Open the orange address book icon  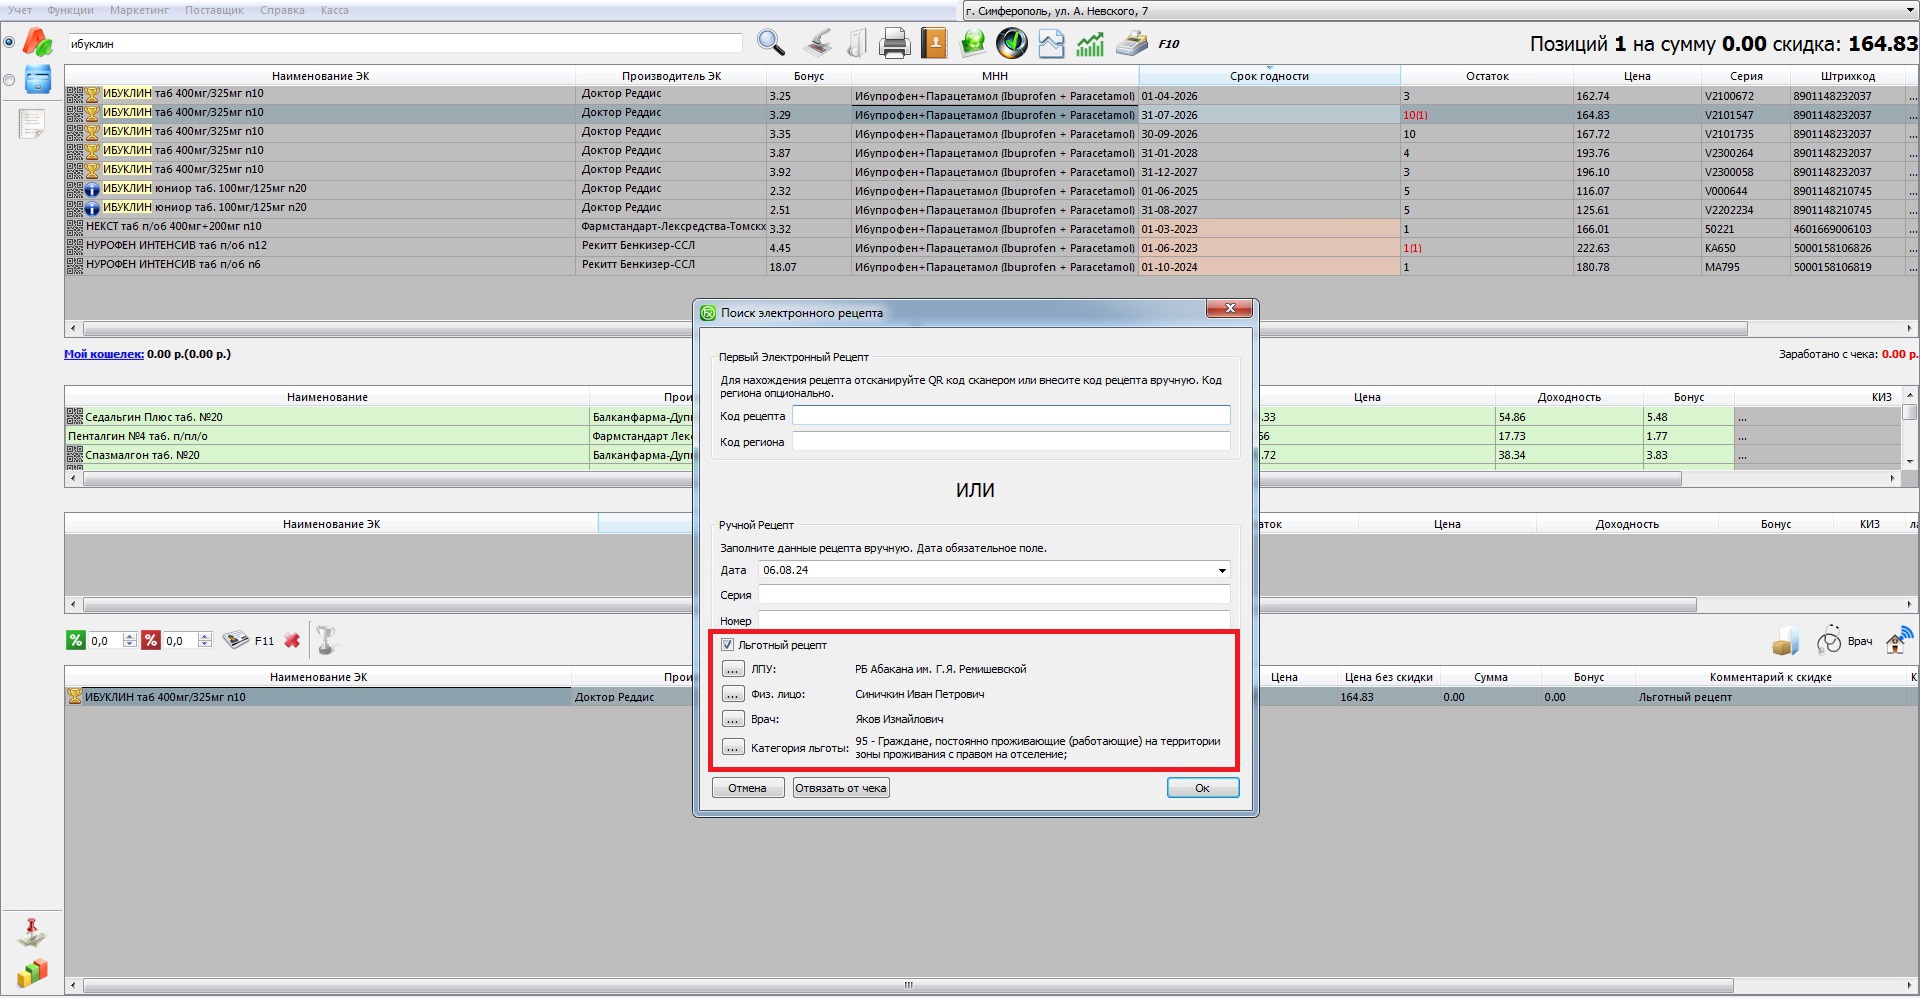pyautogui.click(x=933, y=43)
